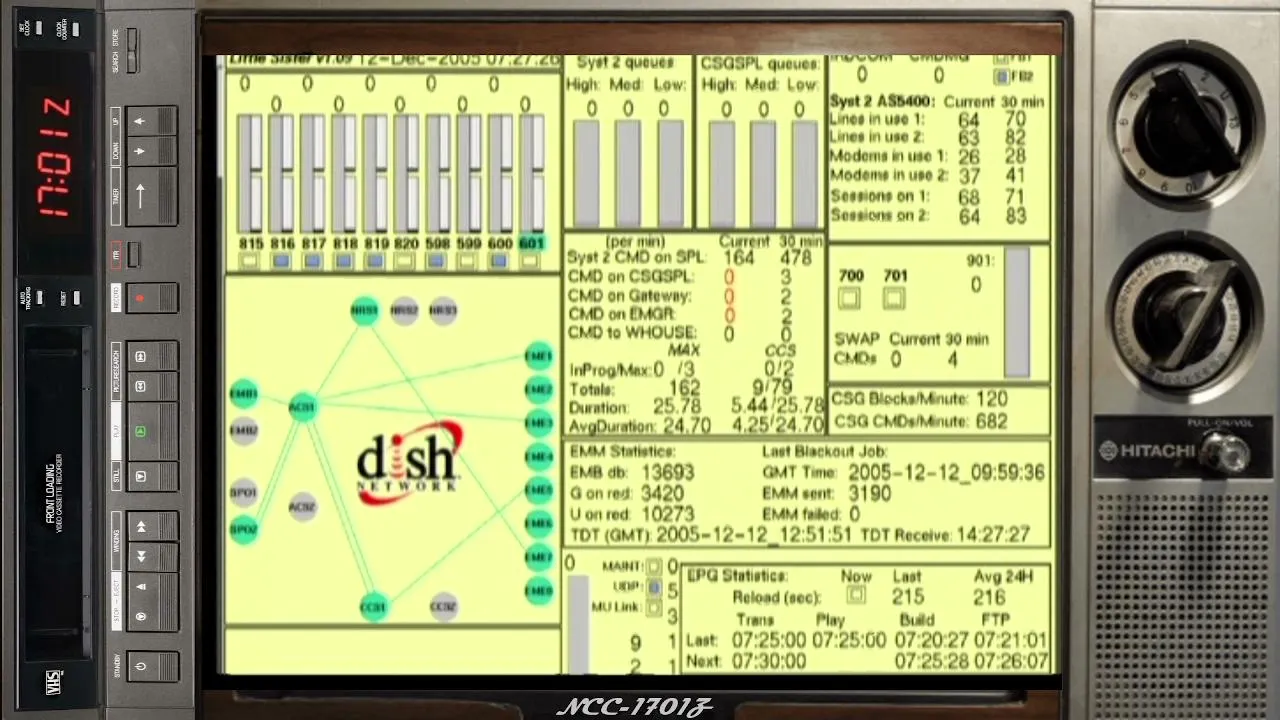Image resolution: width=1280 pixels, height=720 pixels.
Task: Select the EME8 node
Action: pyautogui.click(x=539, y=591)
